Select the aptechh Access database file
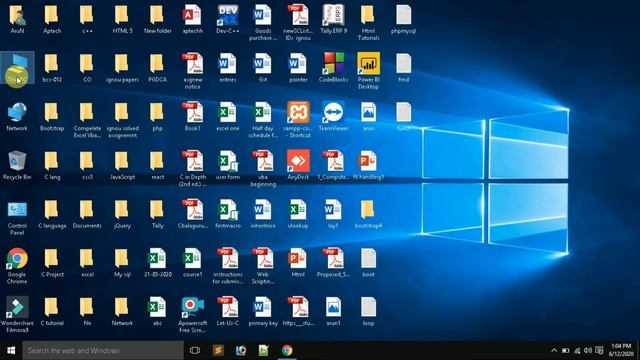 point(193,19)
